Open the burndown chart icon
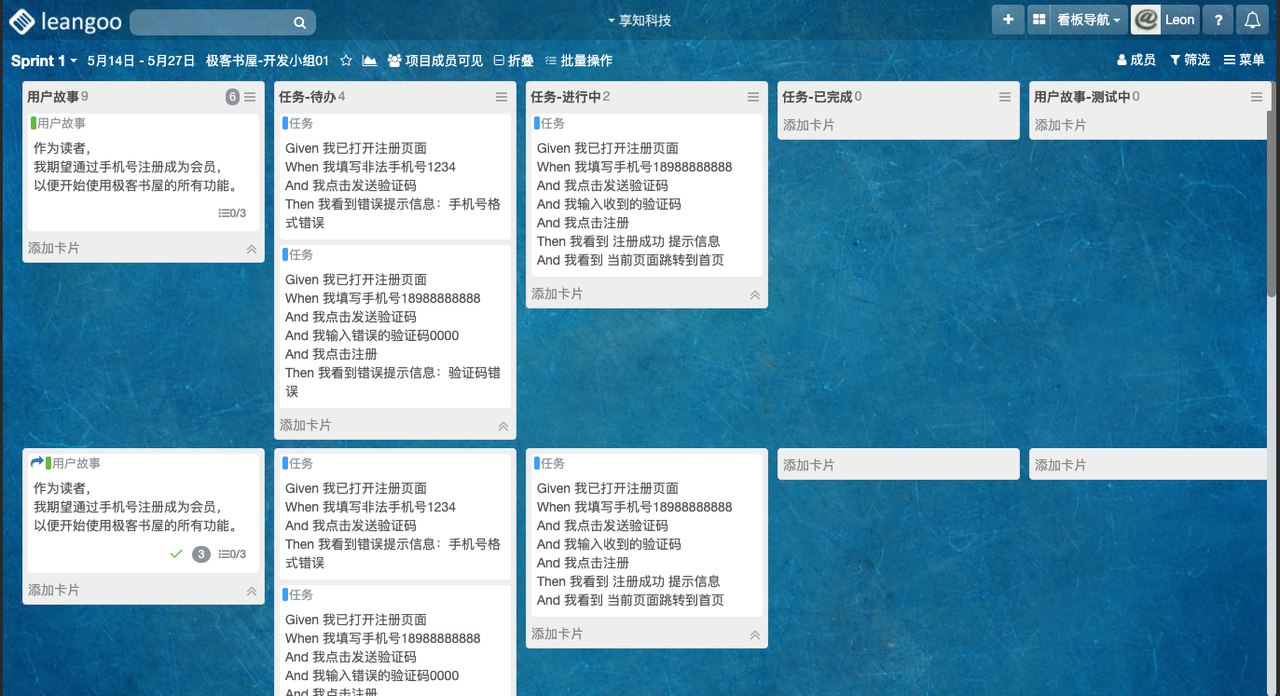The image size is (1280, 696). point(370,61)
